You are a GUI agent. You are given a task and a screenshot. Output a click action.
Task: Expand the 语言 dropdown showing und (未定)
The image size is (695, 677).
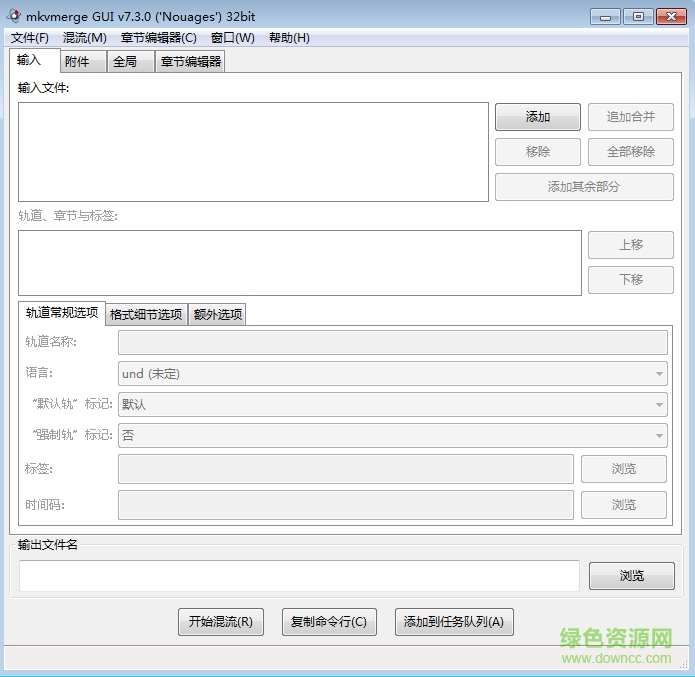pos(392,374)
